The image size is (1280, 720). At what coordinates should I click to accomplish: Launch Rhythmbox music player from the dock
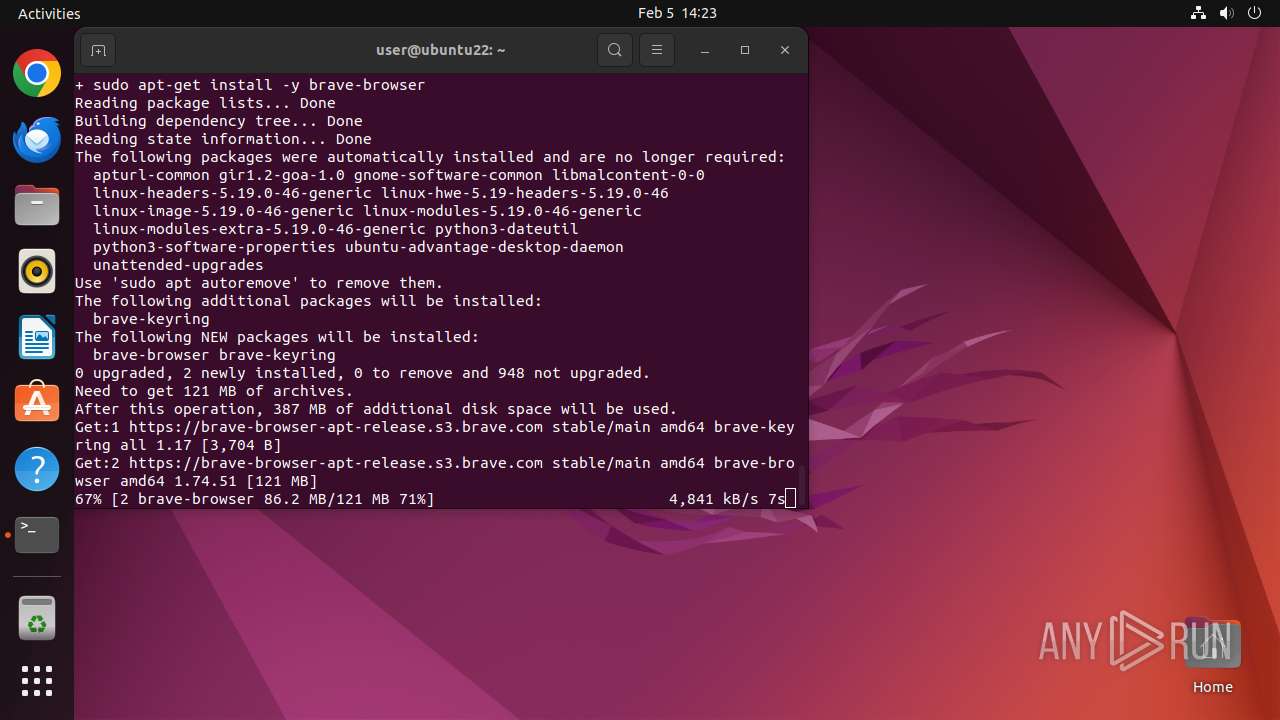pyautogui.click(x=37, y=271)
